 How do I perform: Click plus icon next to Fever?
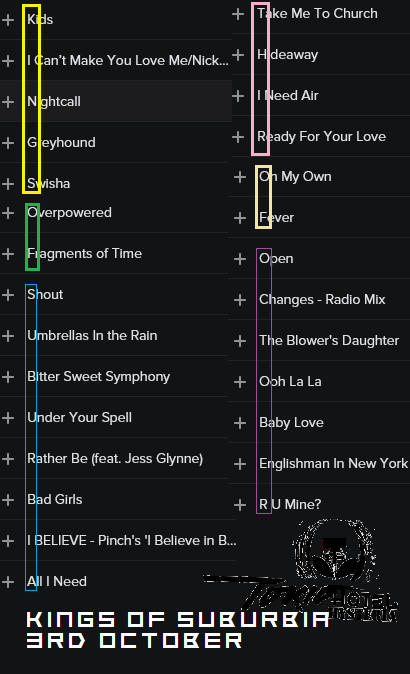coord(240,218)
